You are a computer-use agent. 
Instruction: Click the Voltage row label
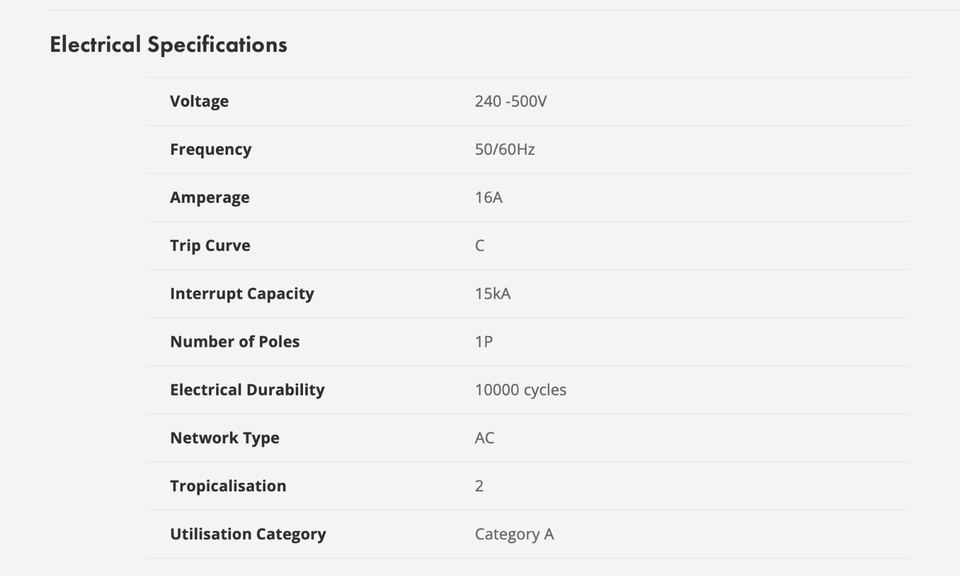(199, 101)
